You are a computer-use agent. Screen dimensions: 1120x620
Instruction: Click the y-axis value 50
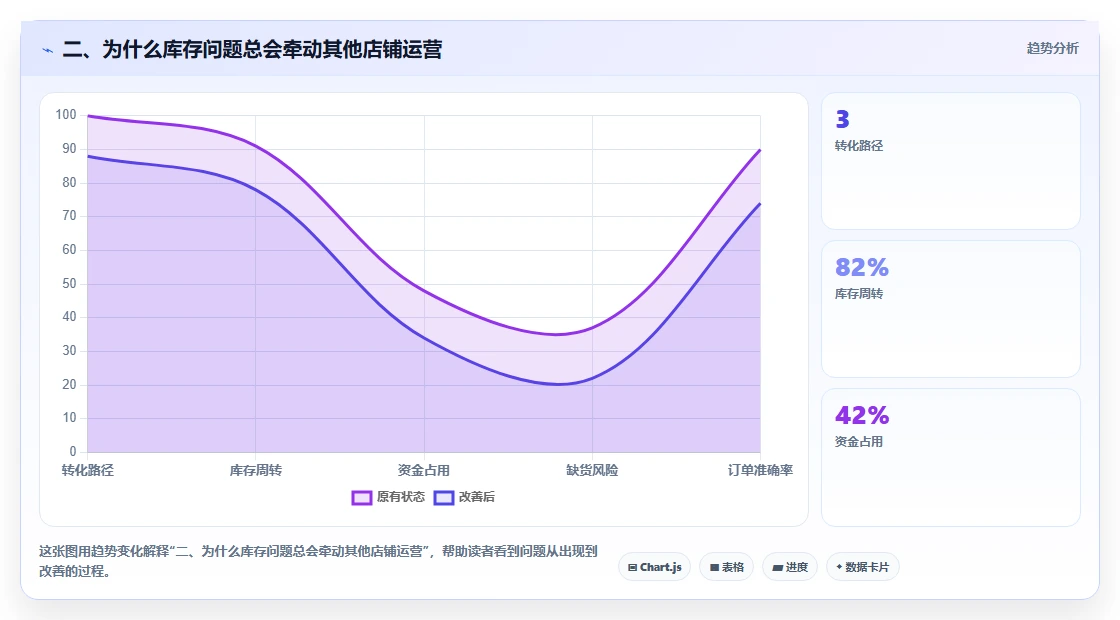coord(69,284)
